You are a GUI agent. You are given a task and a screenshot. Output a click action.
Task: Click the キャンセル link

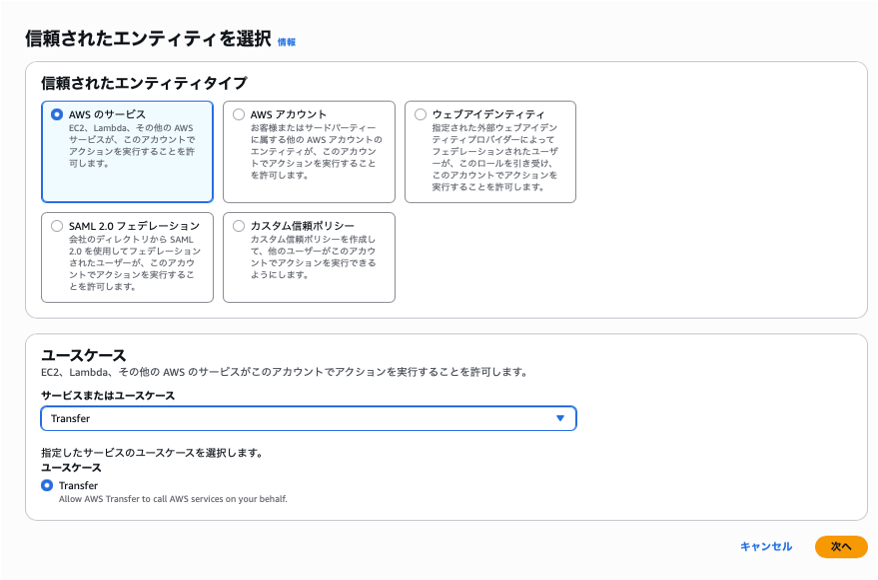click(x=766, y=546)
